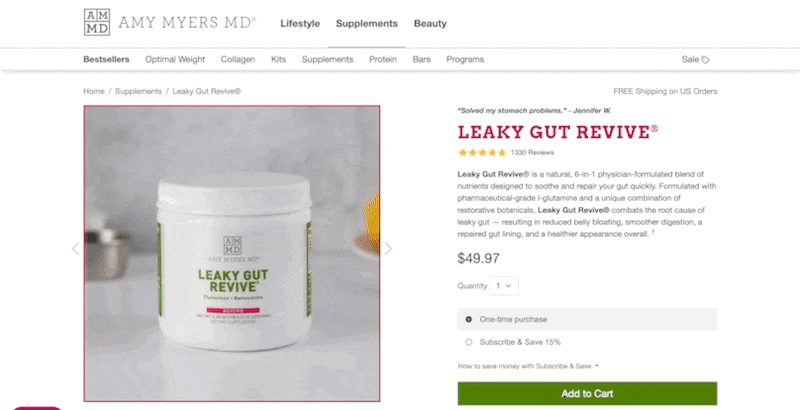The width and height of the screenshot is (800, 410).
Task: Click the Leaky Gut Revive product image
Action: click(x=232, y=253)
